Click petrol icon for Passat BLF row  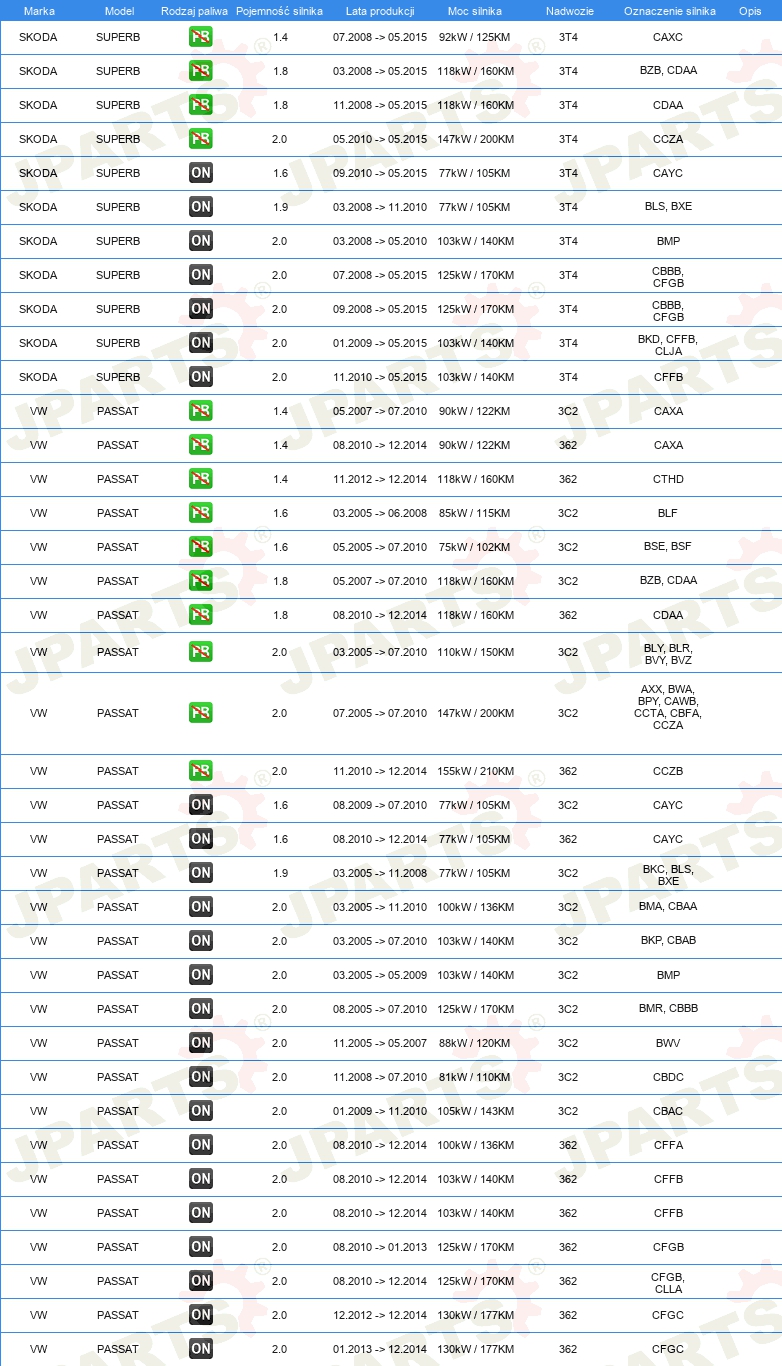point(201,513)
